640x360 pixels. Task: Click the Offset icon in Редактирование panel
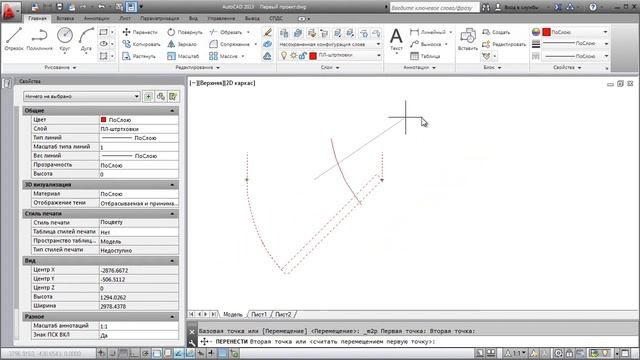click(x=267, y=56)
